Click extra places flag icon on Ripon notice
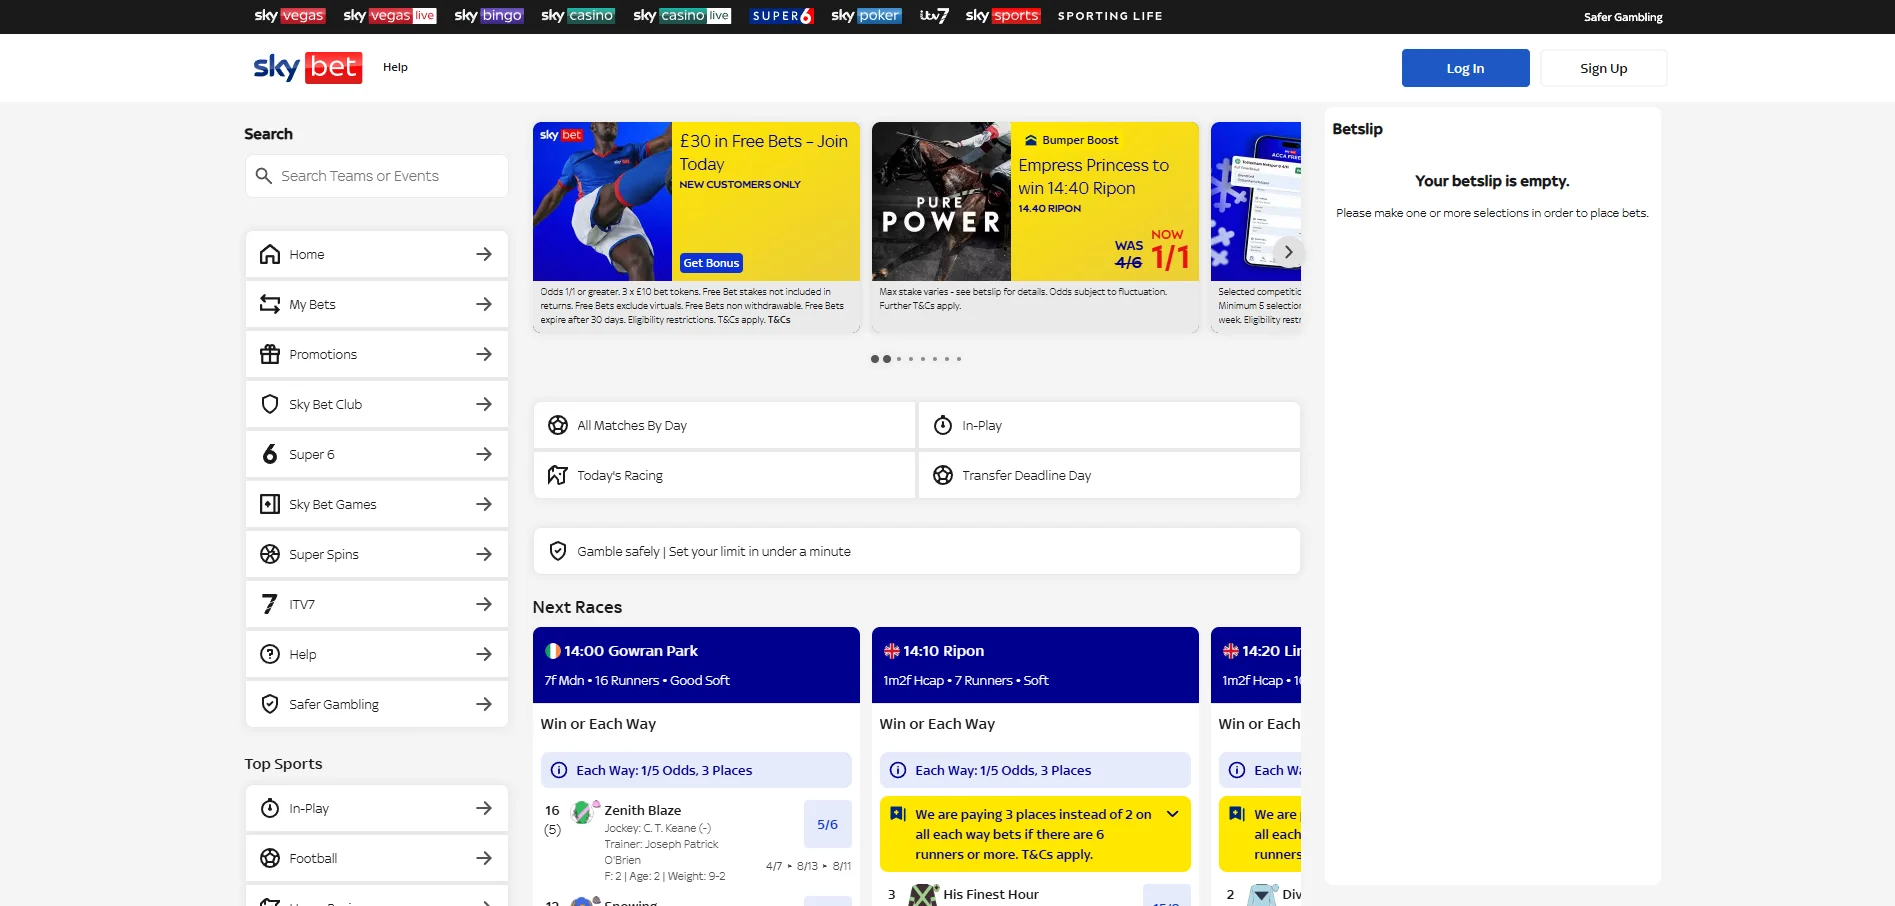Viewport: 1895px width, 906px height. [x=898, y=814]
